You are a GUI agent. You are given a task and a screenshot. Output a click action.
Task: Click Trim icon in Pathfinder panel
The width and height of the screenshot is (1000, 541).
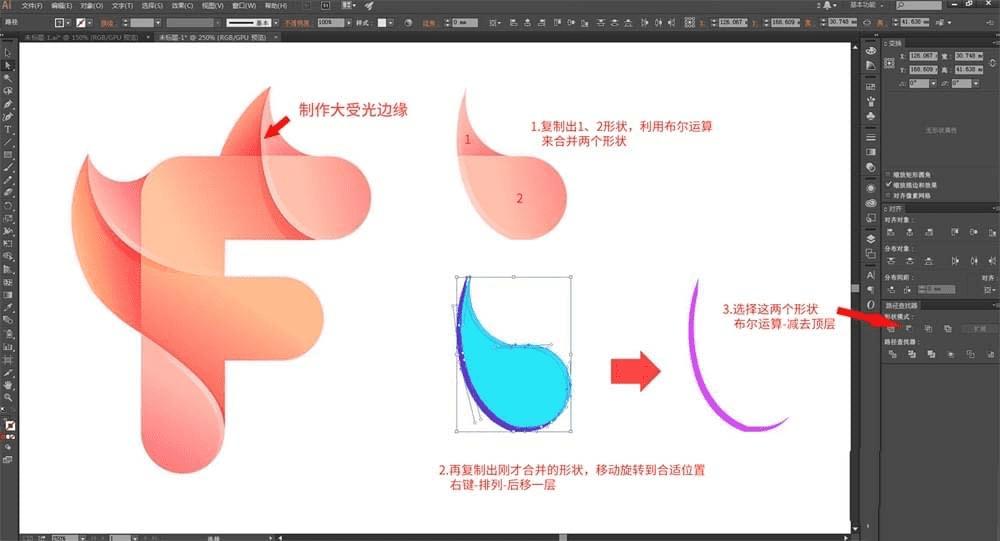click(x=911, y=354)
